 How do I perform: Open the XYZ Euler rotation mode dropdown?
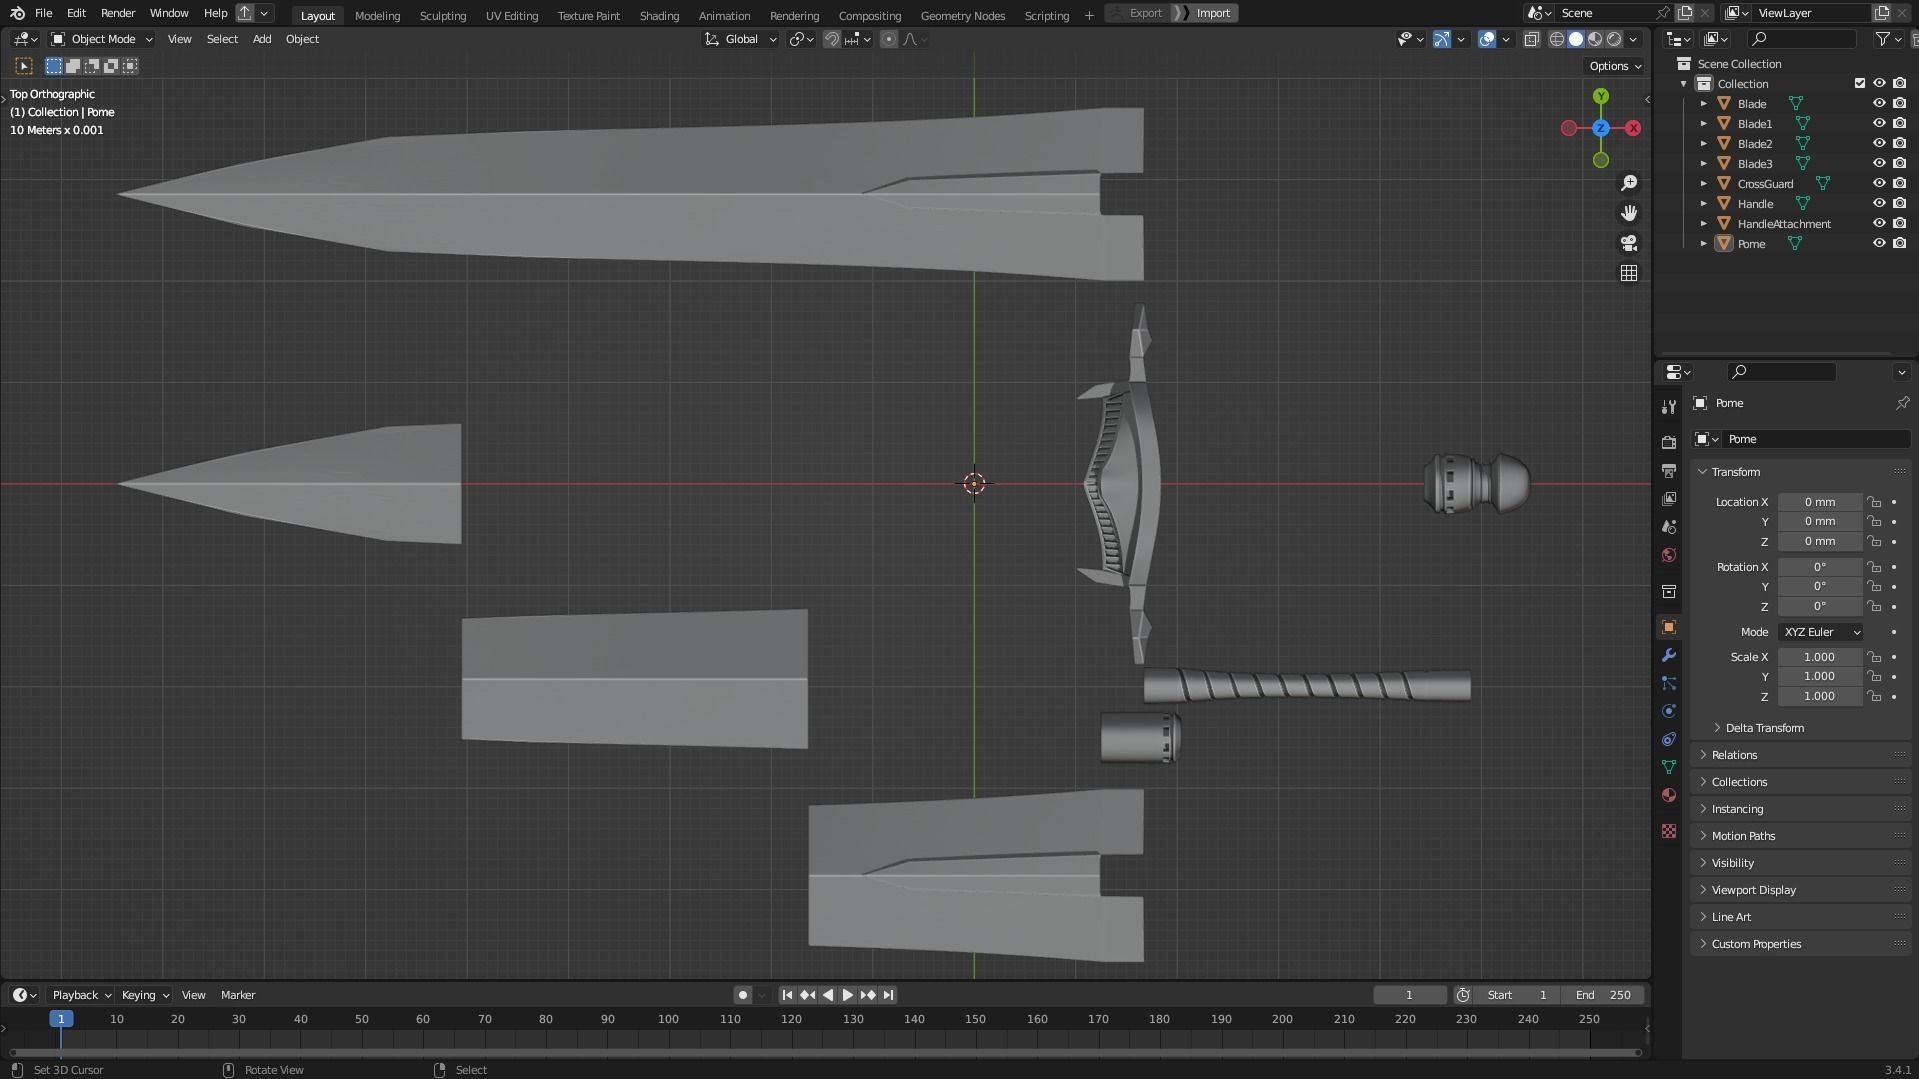[1820, 632]
